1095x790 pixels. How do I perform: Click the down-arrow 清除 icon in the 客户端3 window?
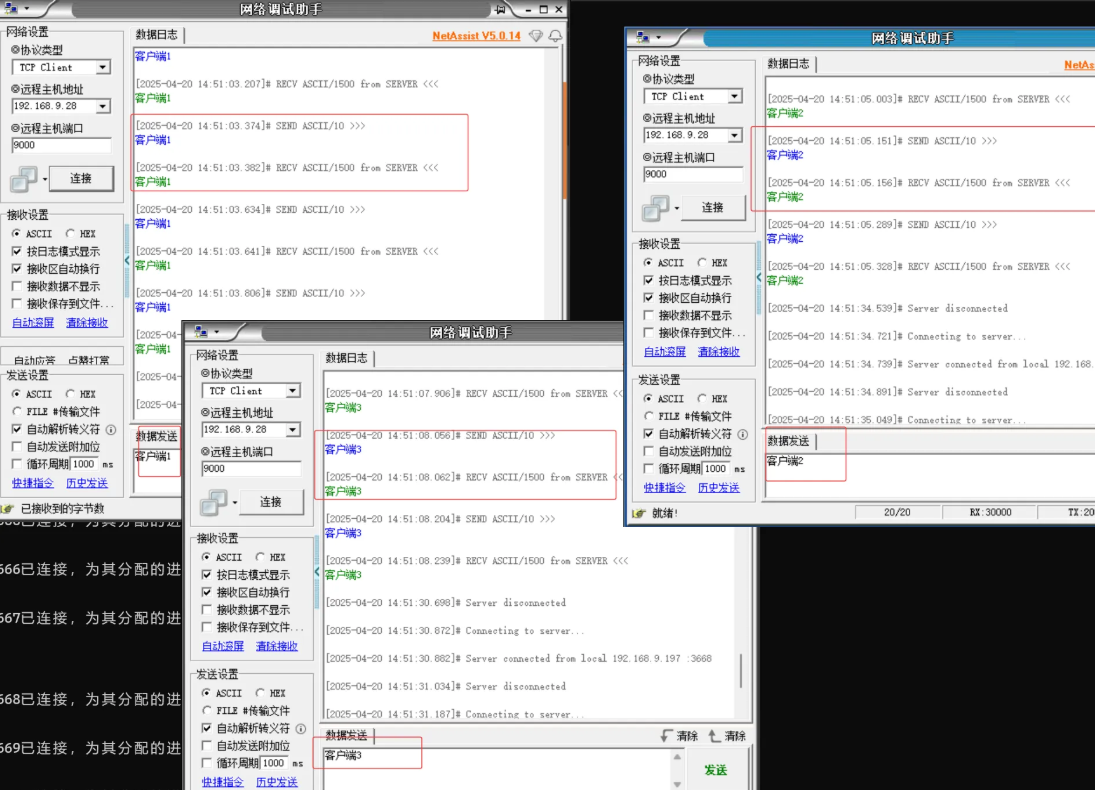click(x=667, y=736)
